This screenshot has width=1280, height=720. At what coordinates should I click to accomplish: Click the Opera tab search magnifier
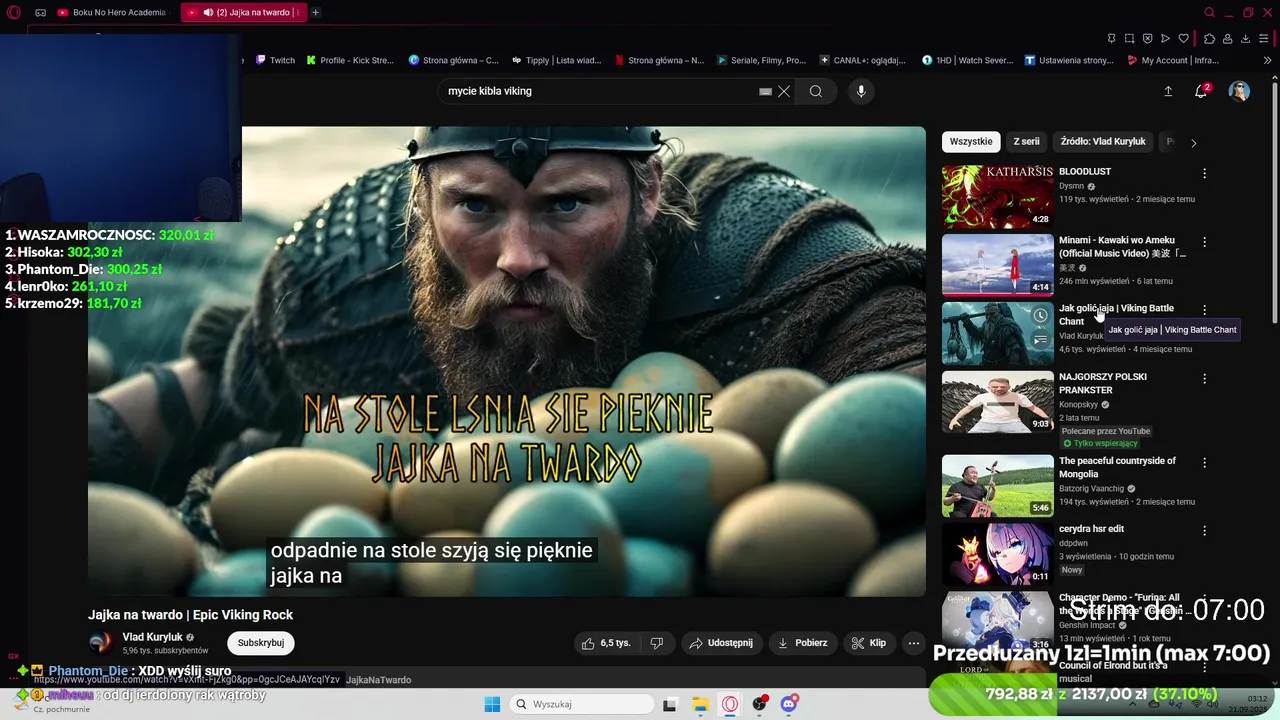[x=1209, y=12]
